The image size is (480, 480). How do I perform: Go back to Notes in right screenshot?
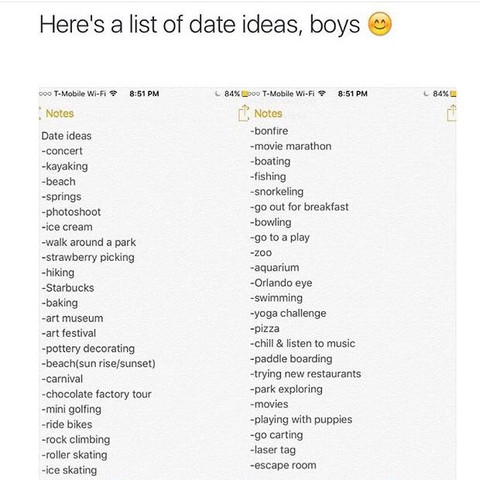point(268,113)
